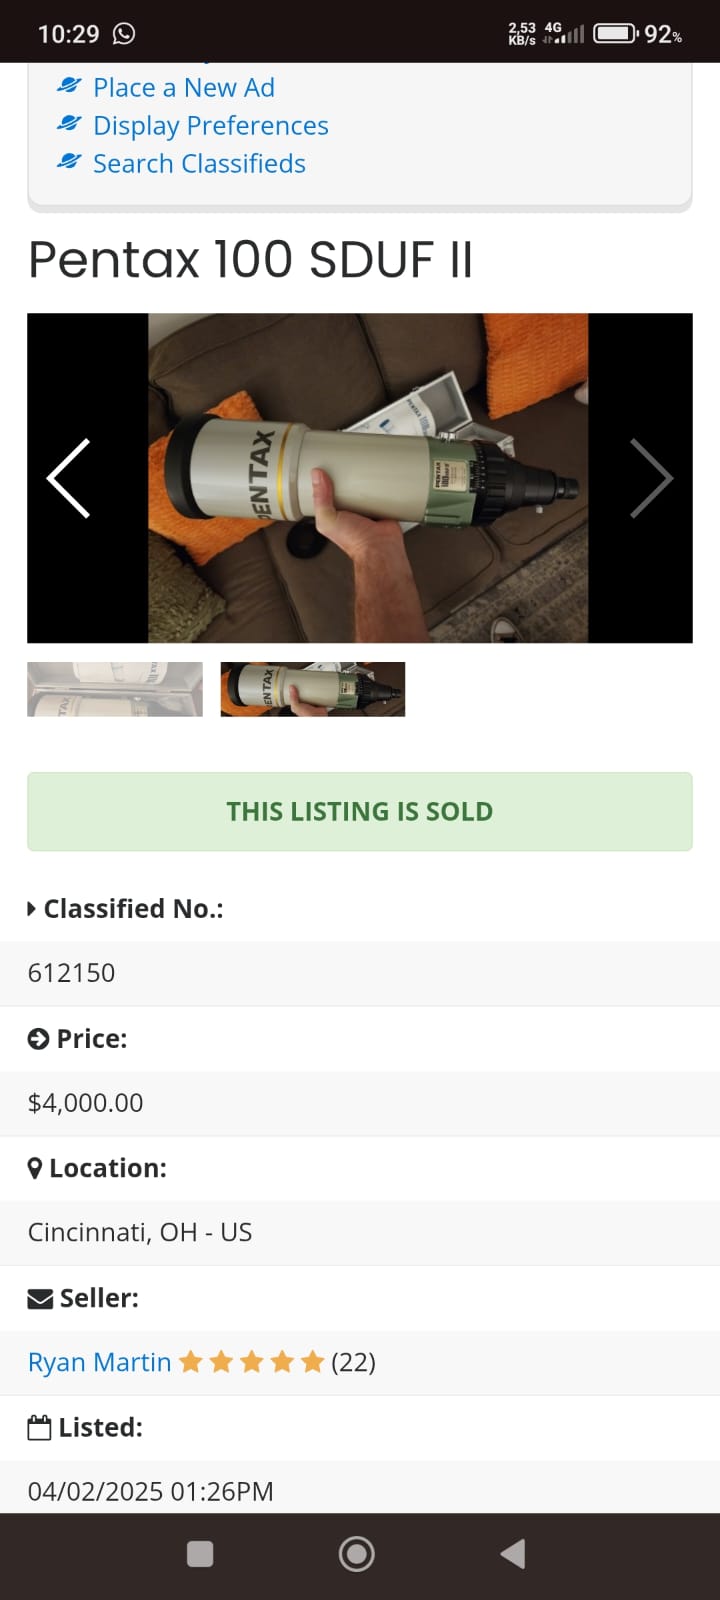
Task: Open Display Preferences menu link
Action: point(211,125)
